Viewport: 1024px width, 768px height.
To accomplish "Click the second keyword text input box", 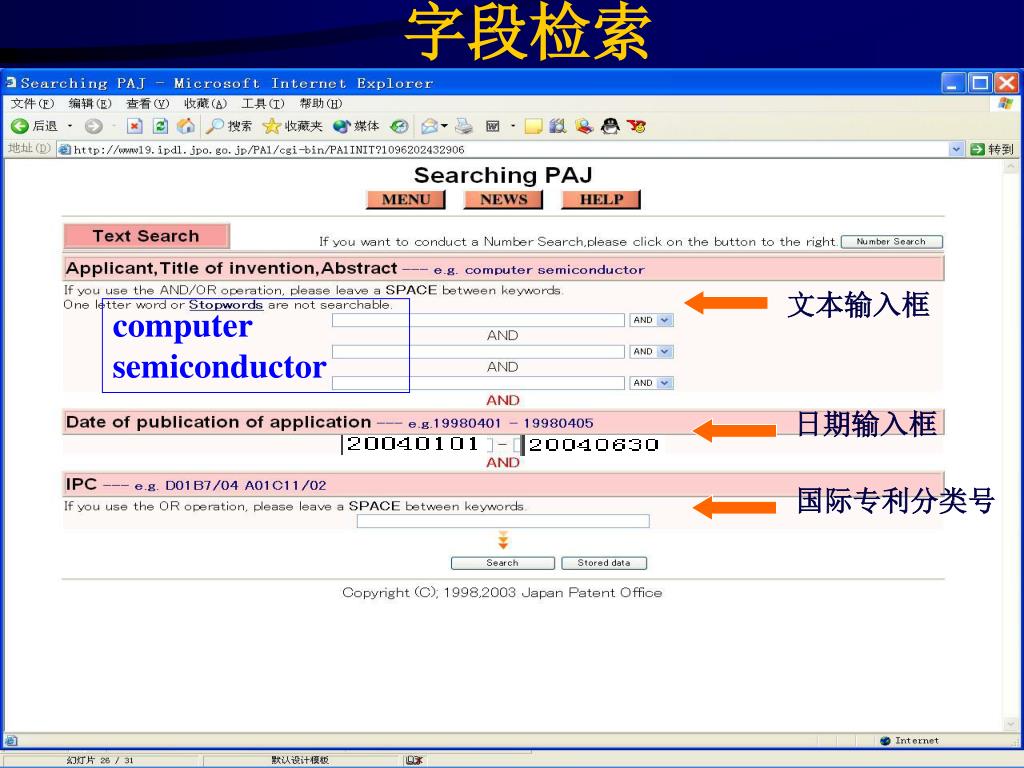I will 478,351.
